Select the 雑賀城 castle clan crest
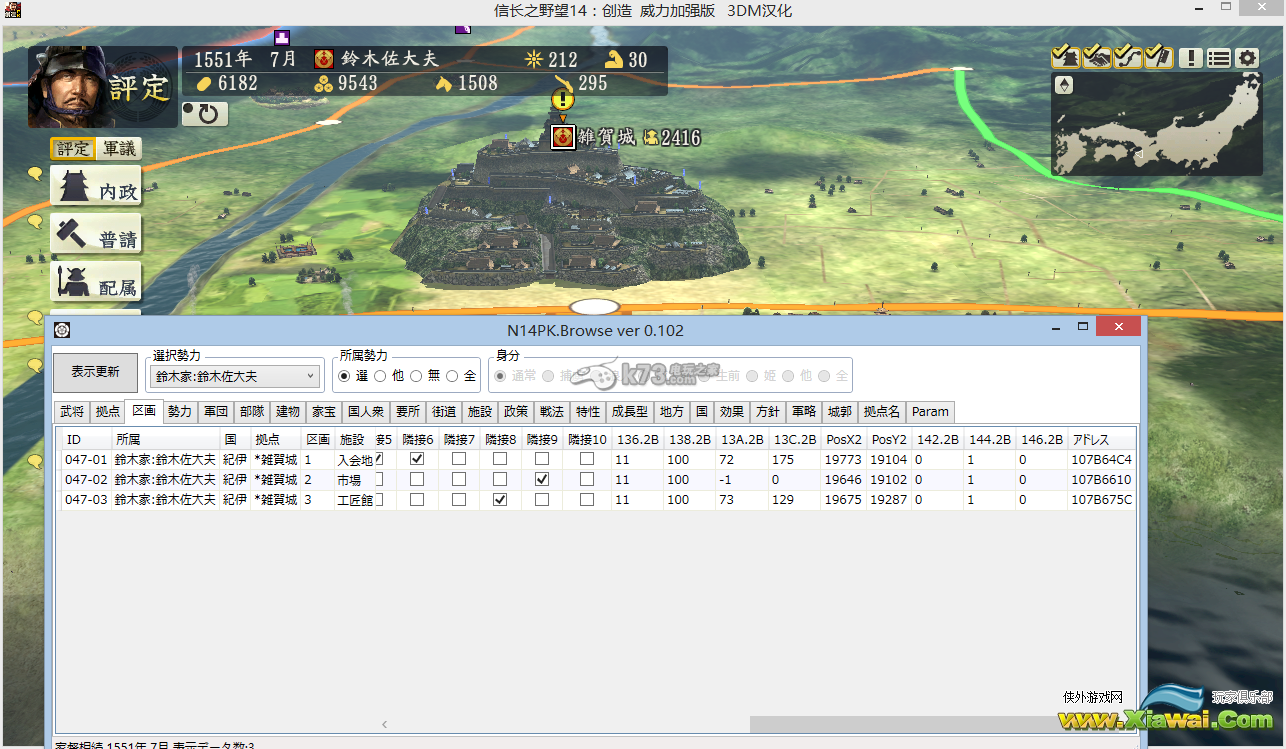Image resolution: width=1286 pixels, height=749 pixels. 563,137
